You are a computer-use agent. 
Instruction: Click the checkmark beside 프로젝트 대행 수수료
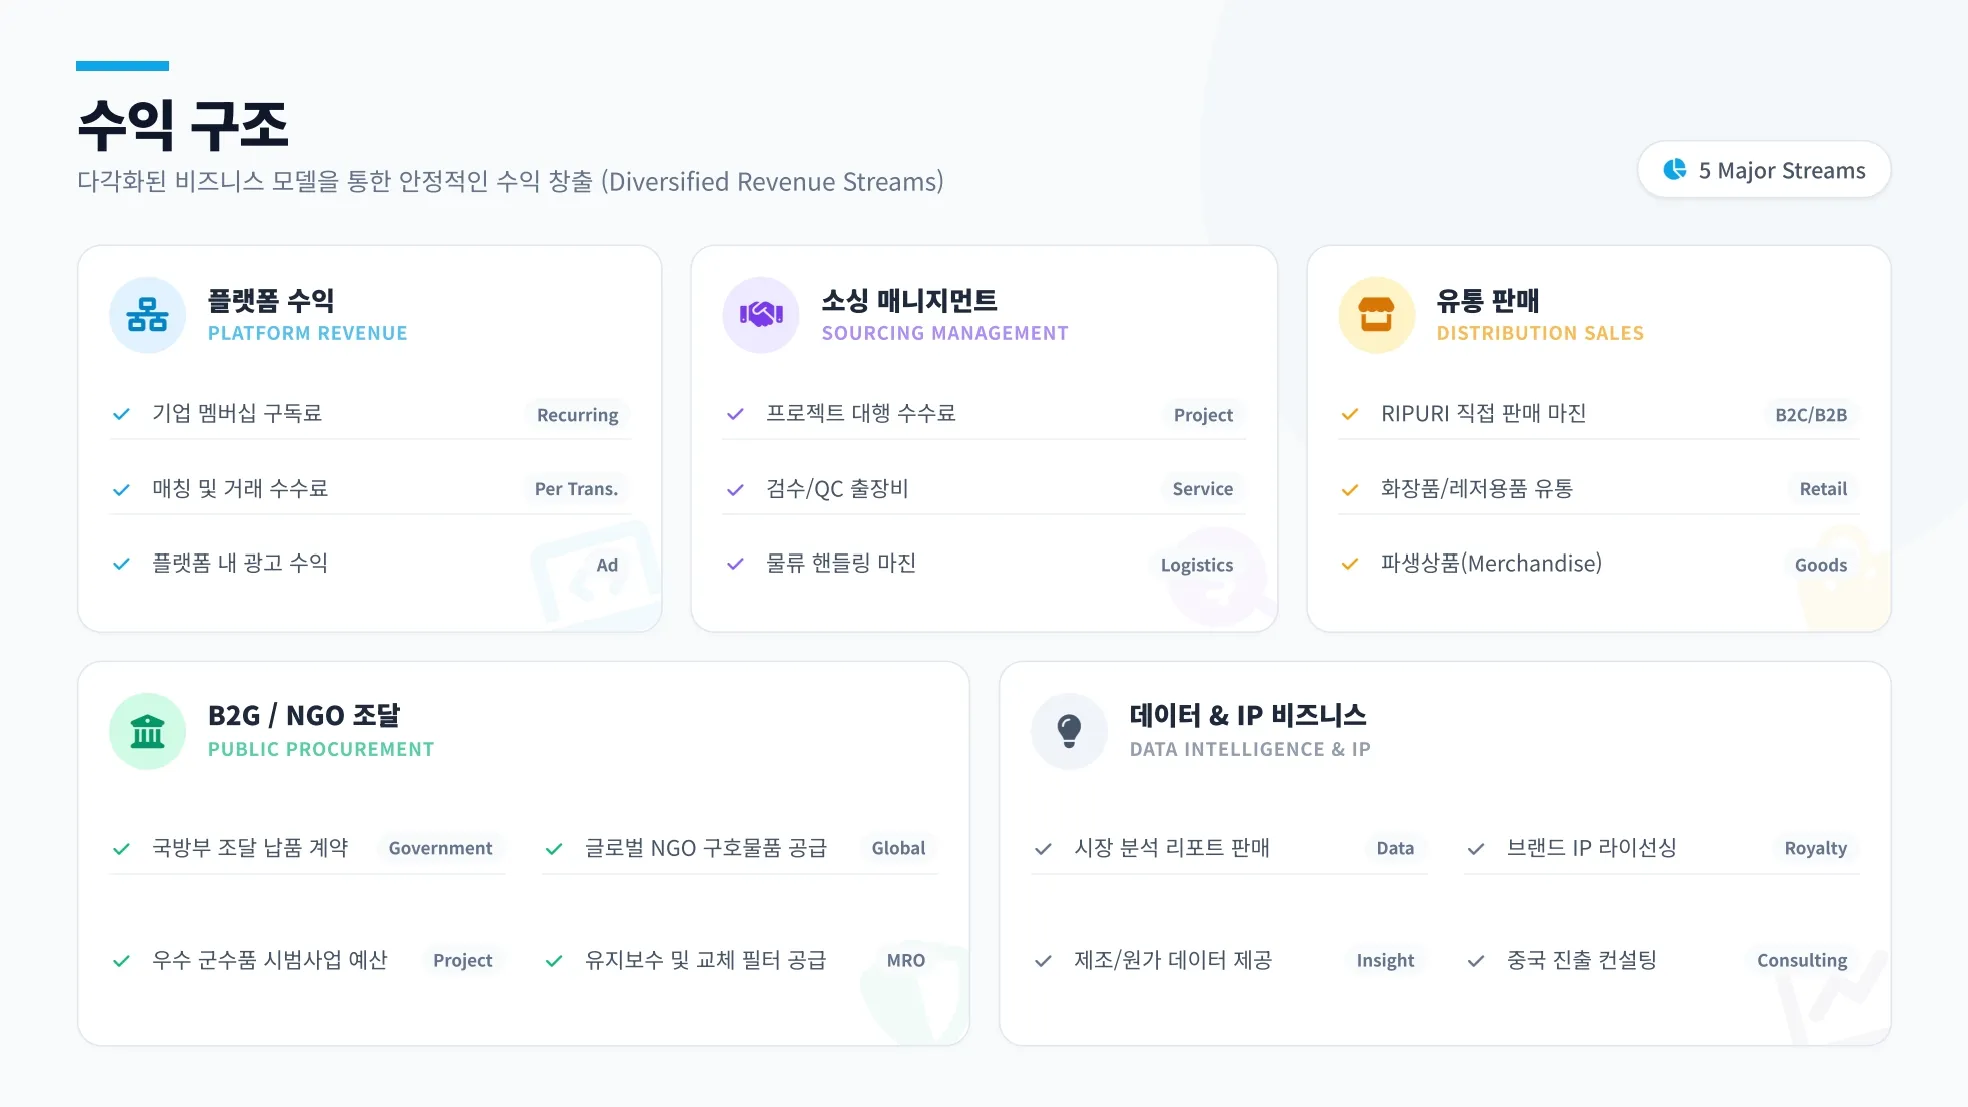pyautogui.click(x=735, y=414)
